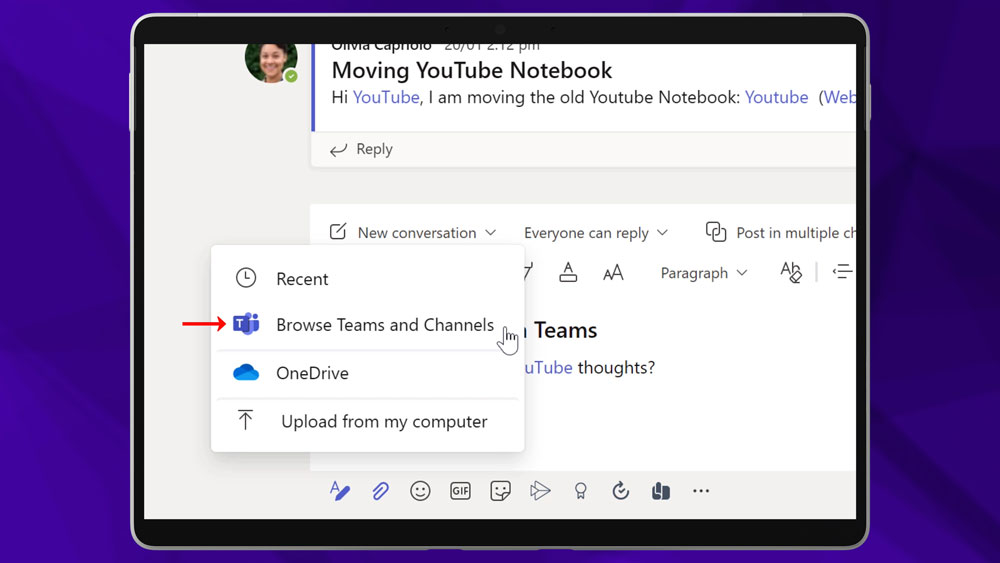The image size is (1000, 563).
Task: Open the New conversation dropdown
Action: coord(413,233)
